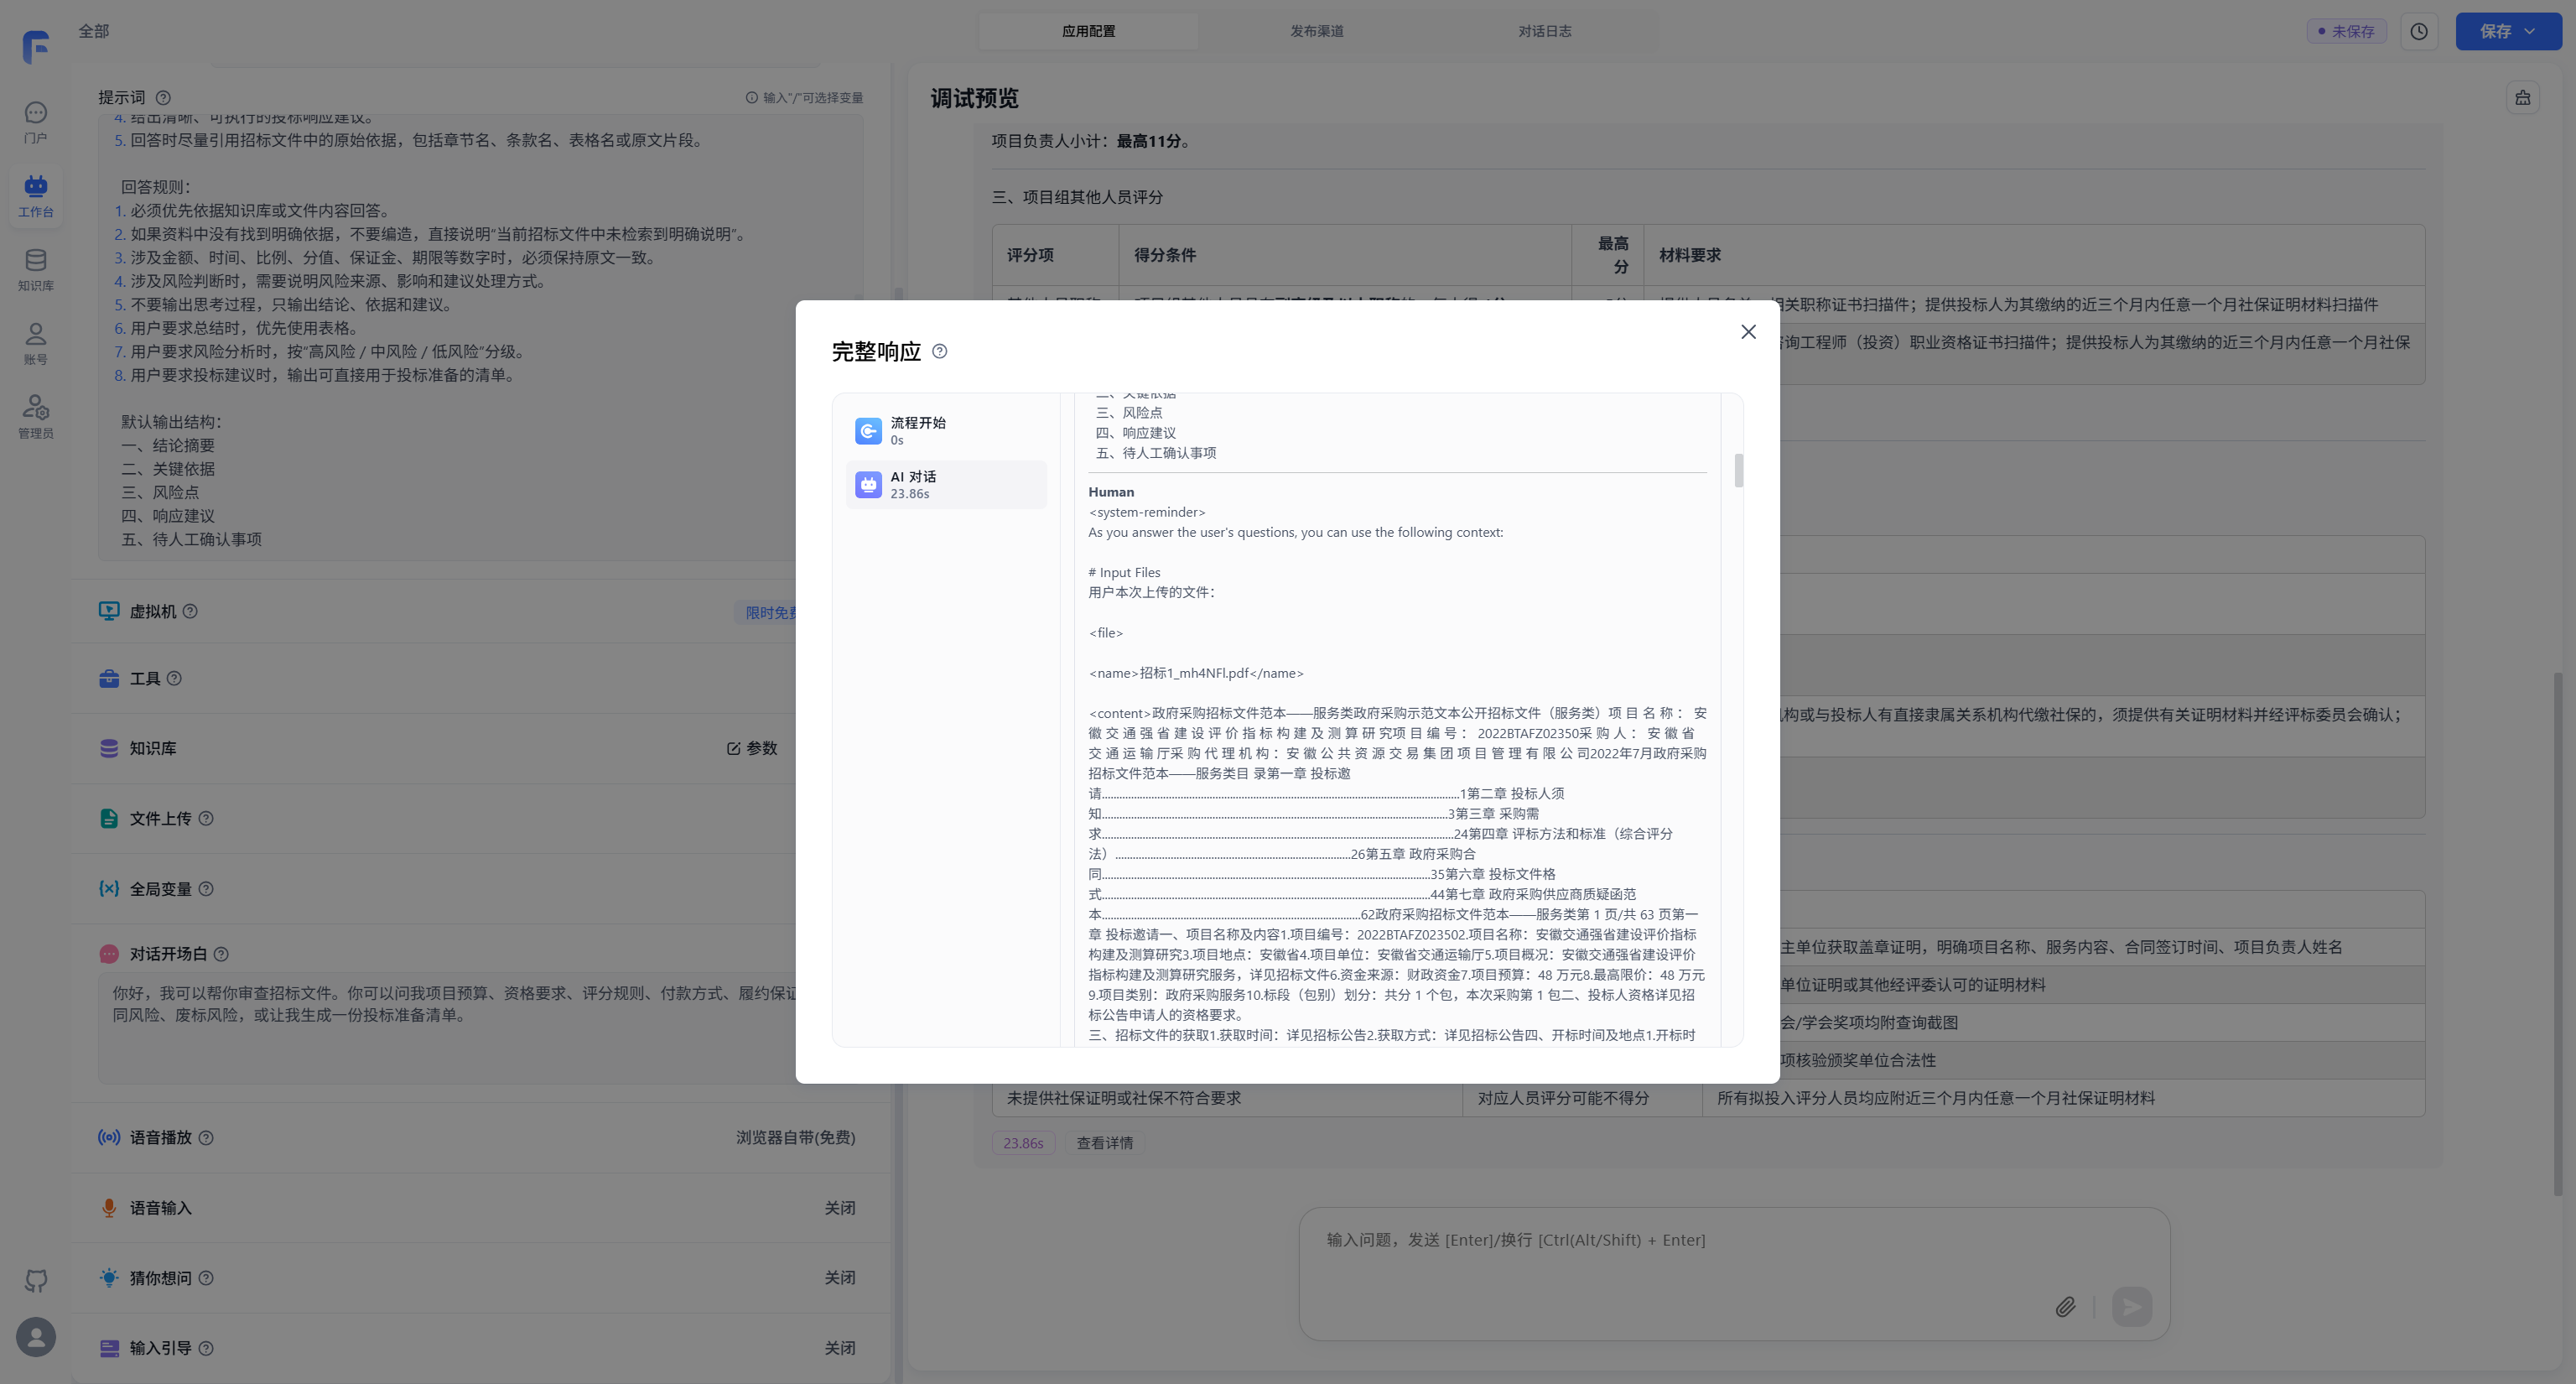This screenshot has height=1384, width=2576.
Task: Click the 全局变量 braces icon
Action: click(109, 888)
